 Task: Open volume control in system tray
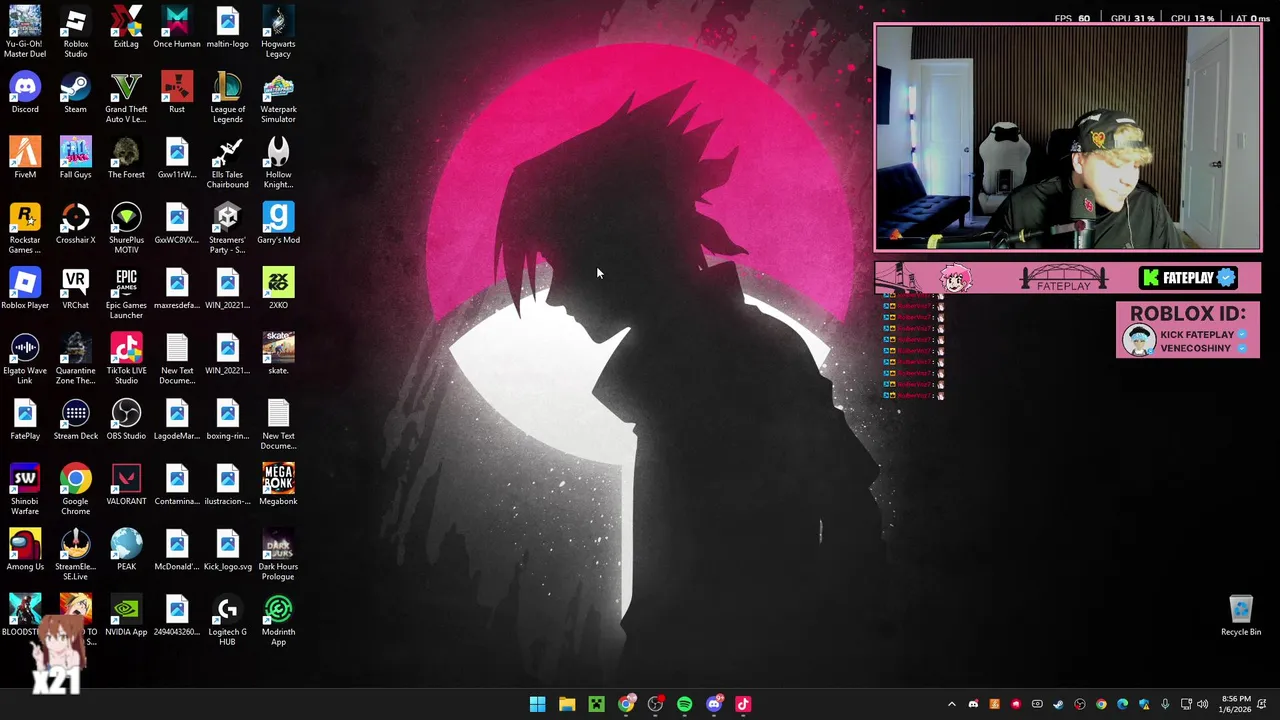(1203, 704)
